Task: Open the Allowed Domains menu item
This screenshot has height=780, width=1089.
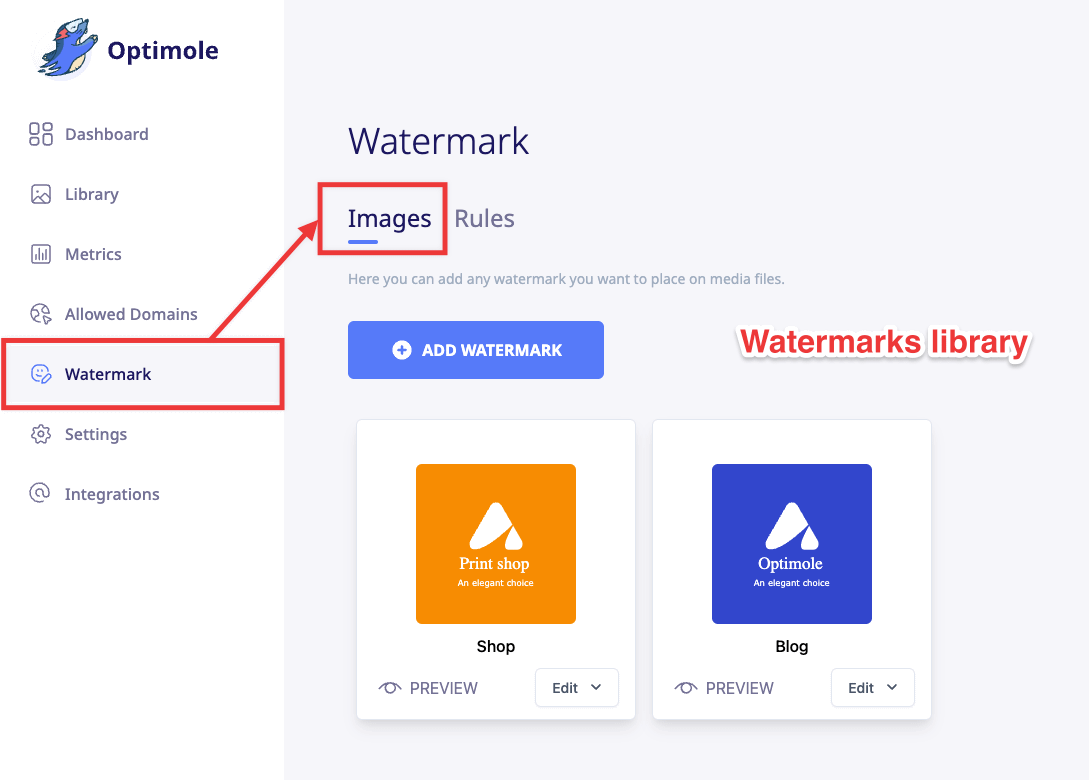Action: coord(131,314)
